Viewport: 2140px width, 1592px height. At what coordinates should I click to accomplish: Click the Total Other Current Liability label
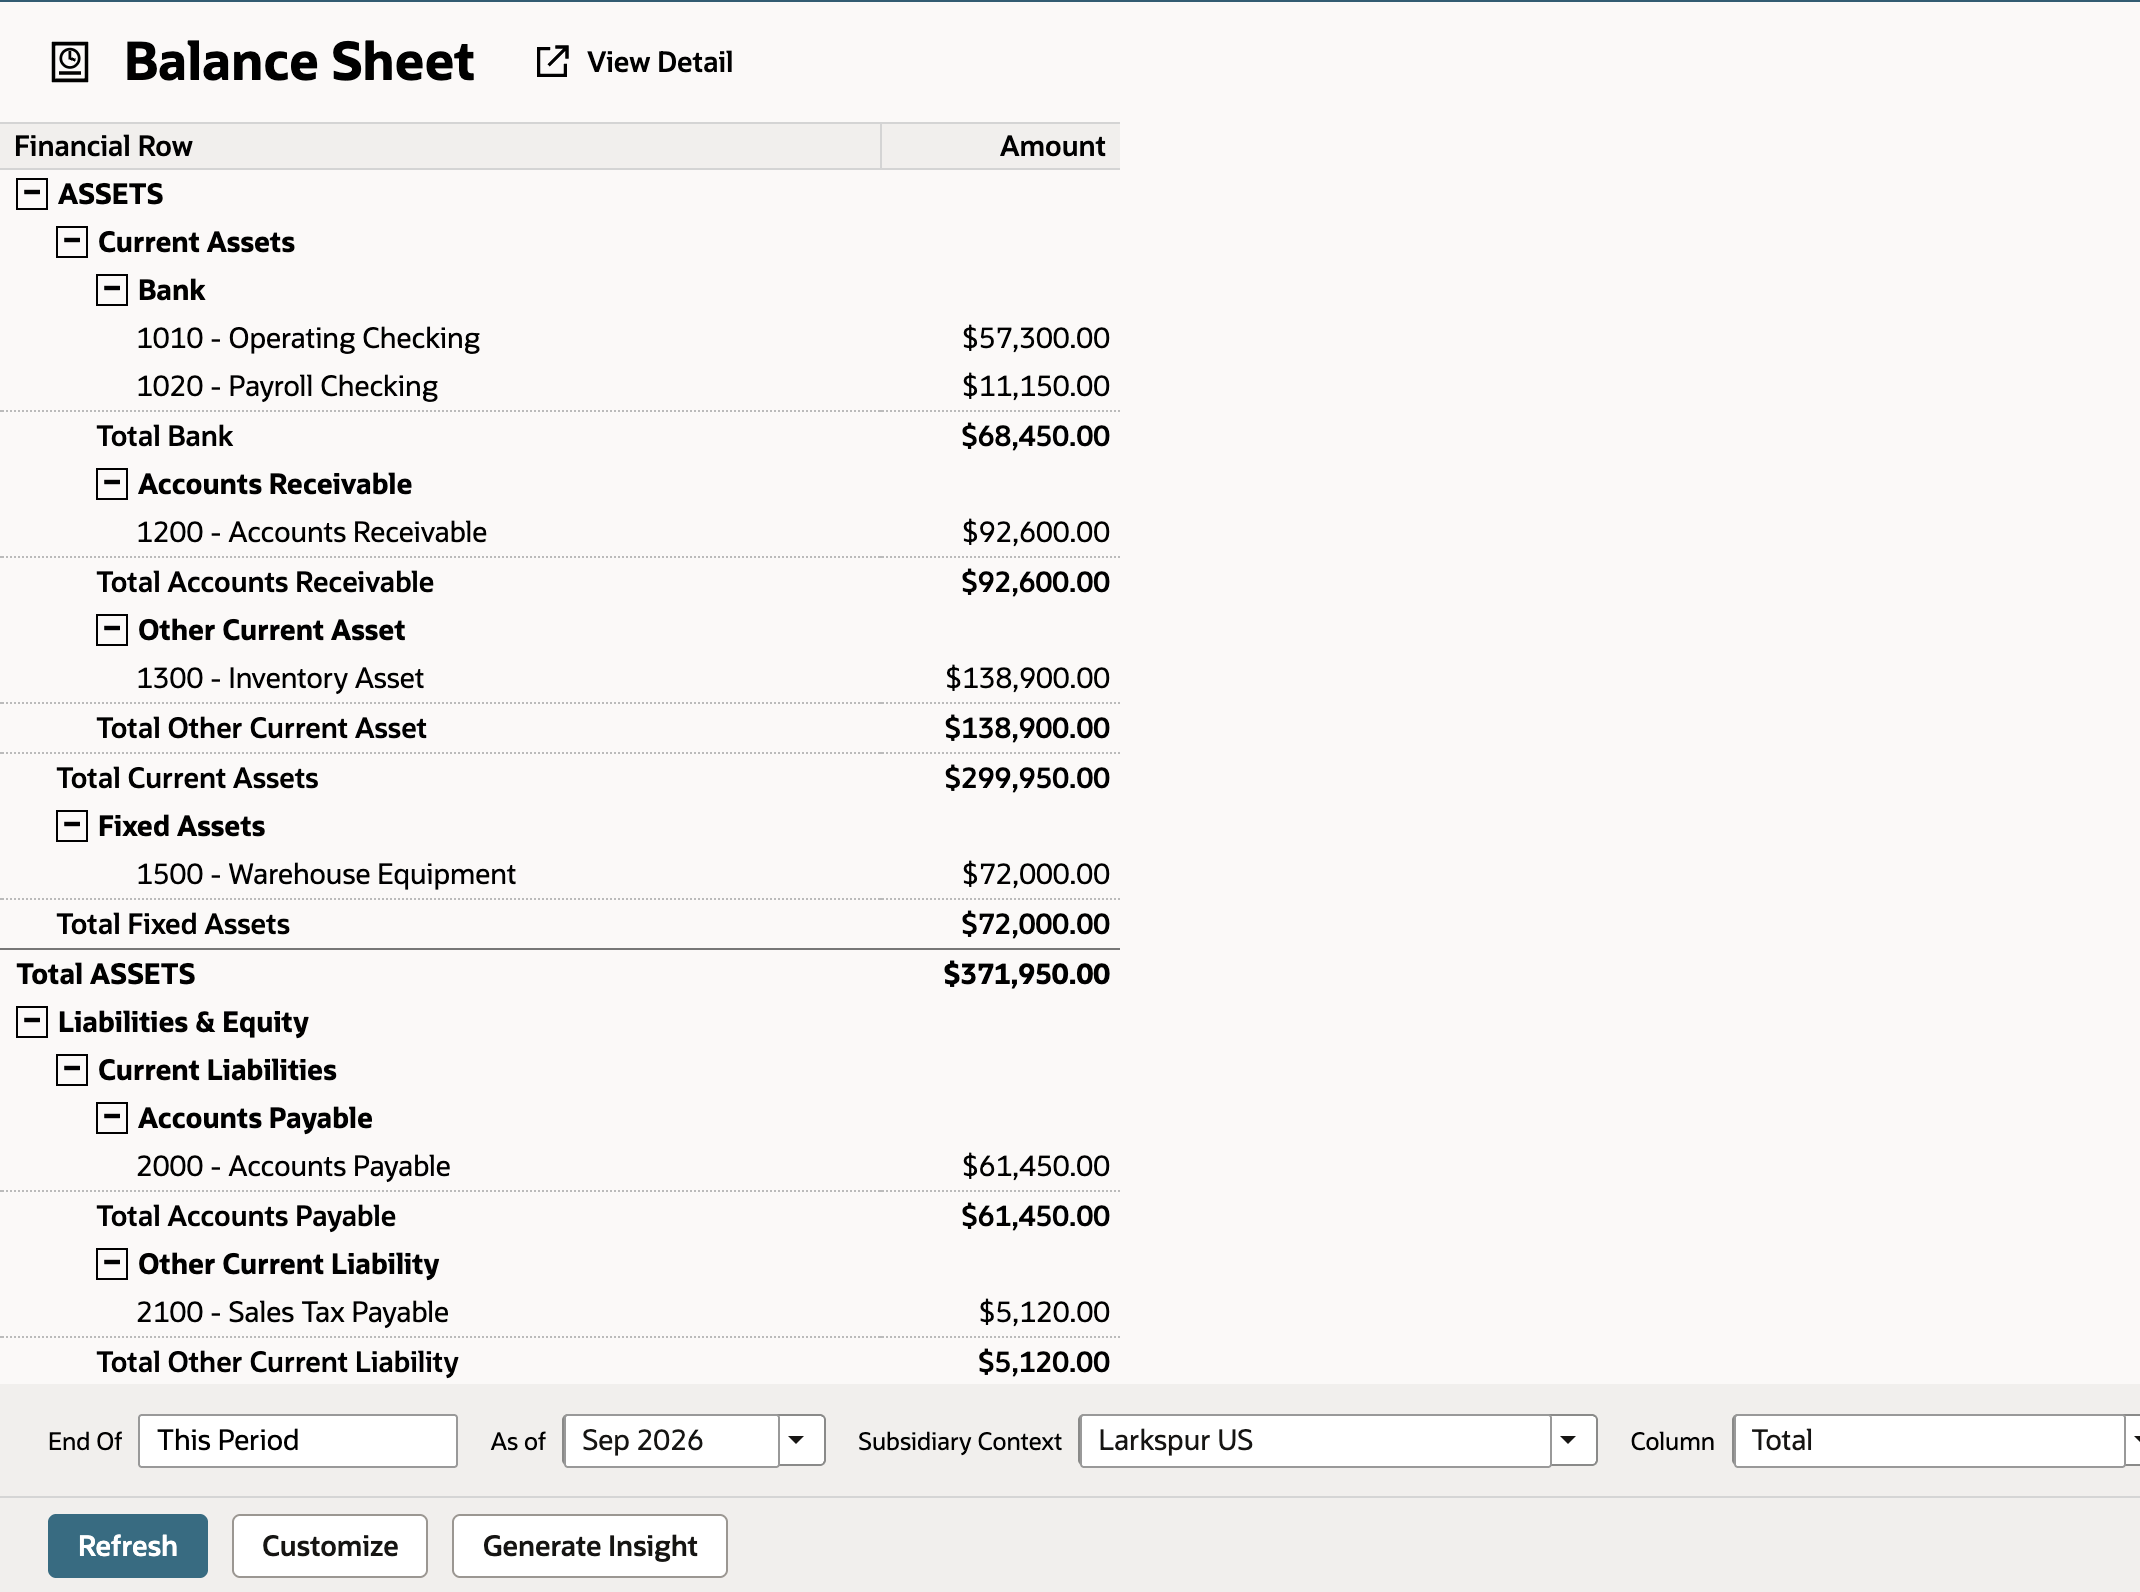click(278, 1362)
